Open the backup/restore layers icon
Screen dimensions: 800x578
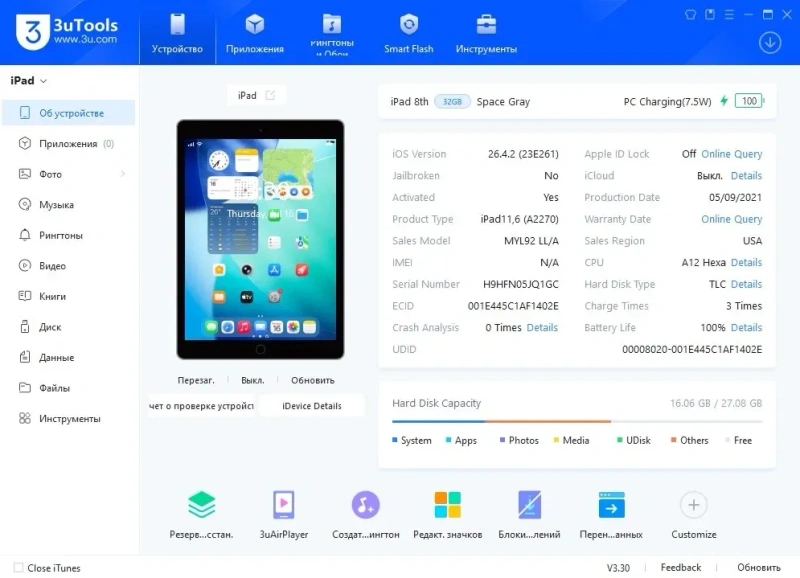pyautogui.click(x=202, y=505)
